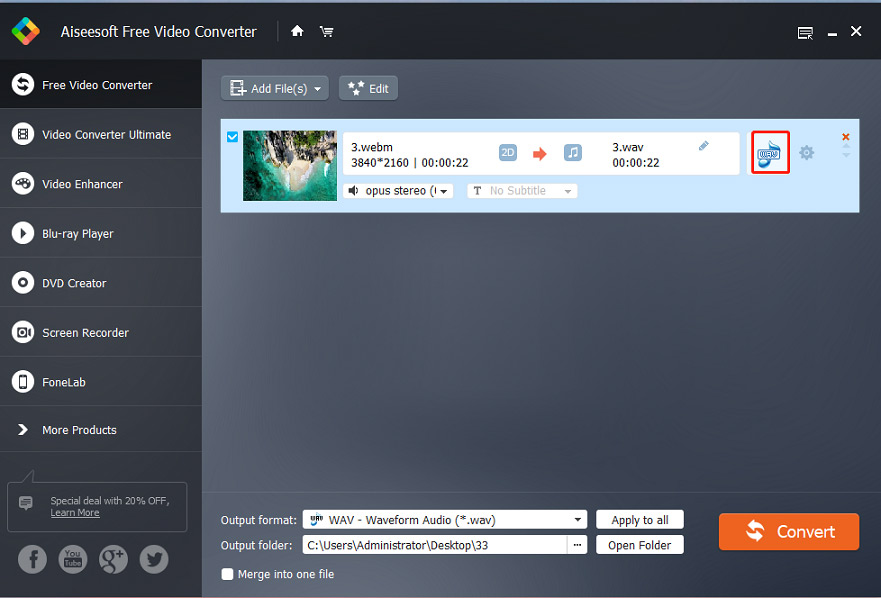881x598 pixels.
Task: Click the 3.webm beach video thumbnail
Action: (x=289, y=165)
